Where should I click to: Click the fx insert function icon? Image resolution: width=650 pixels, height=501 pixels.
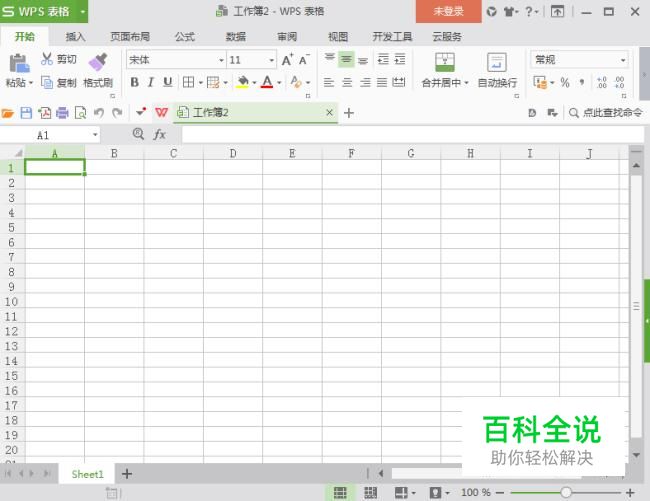160,134
